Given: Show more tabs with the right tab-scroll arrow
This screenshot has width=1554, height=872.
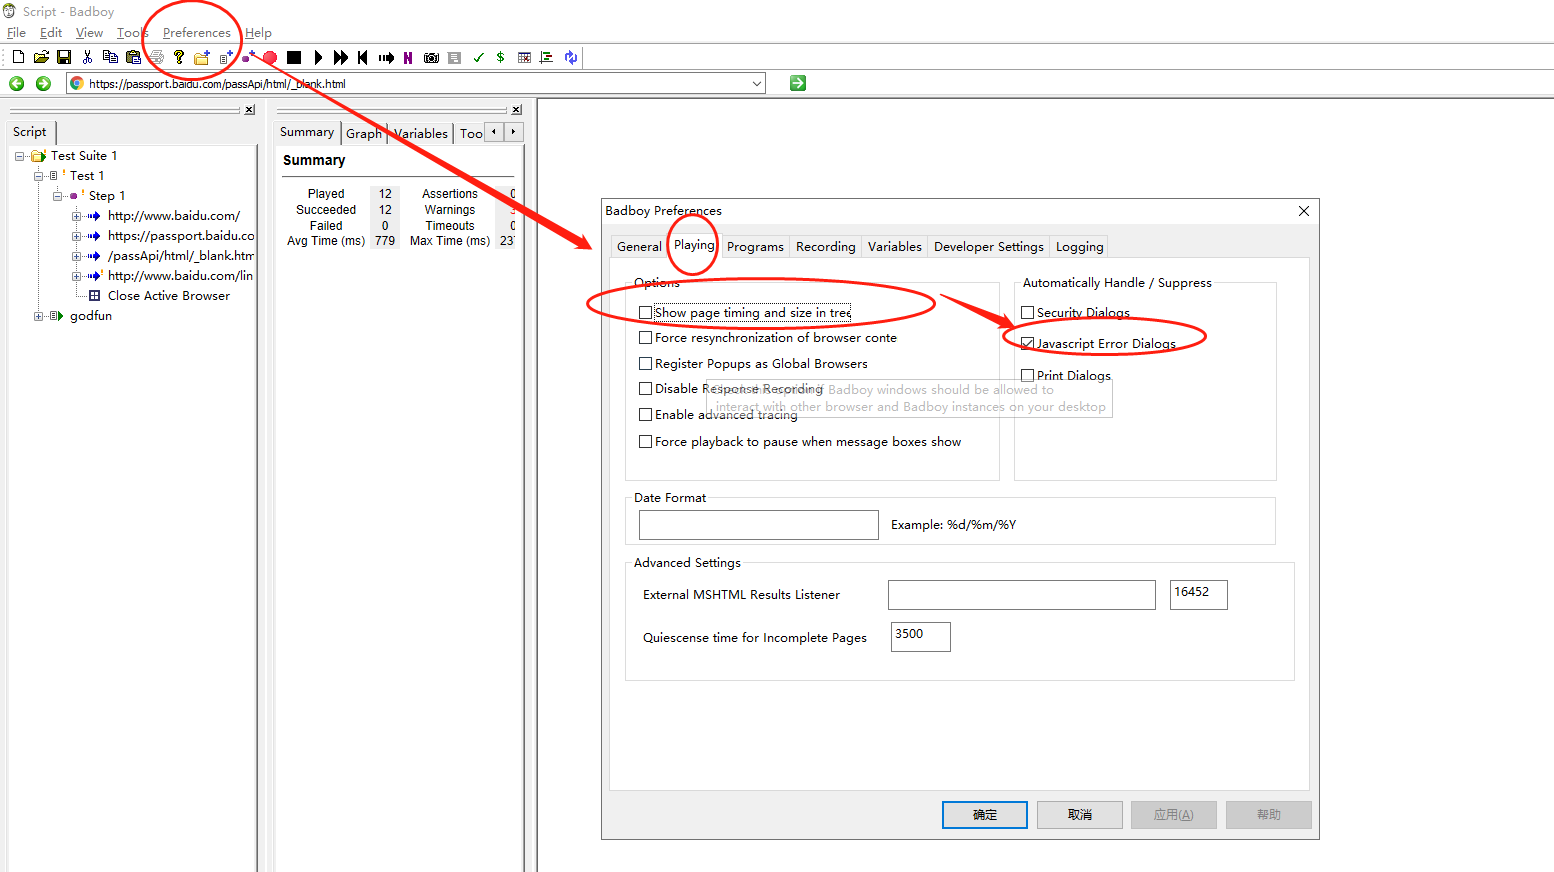Looking at the screenshot, I should click(x=514, y=132).
